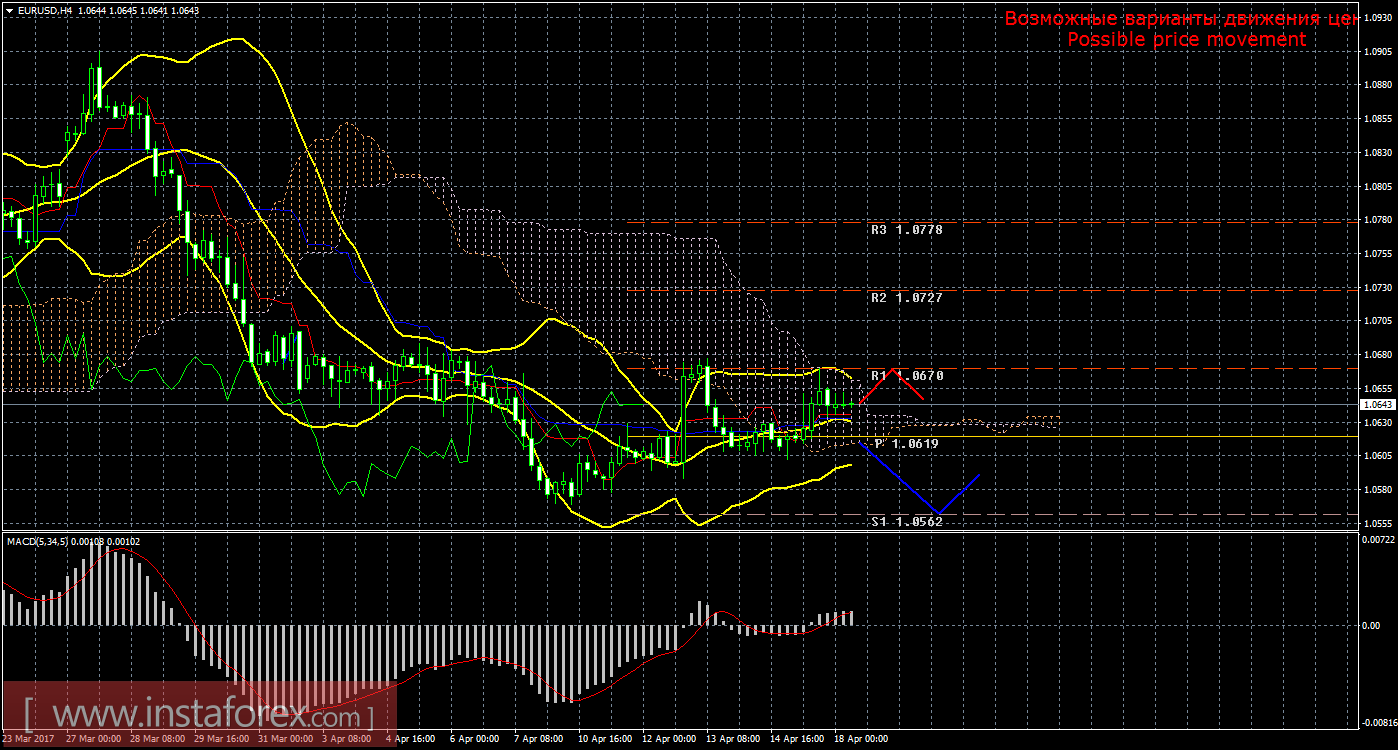Open the chart menu triangle beside EURUSD,H4

(x=9, y=10)
